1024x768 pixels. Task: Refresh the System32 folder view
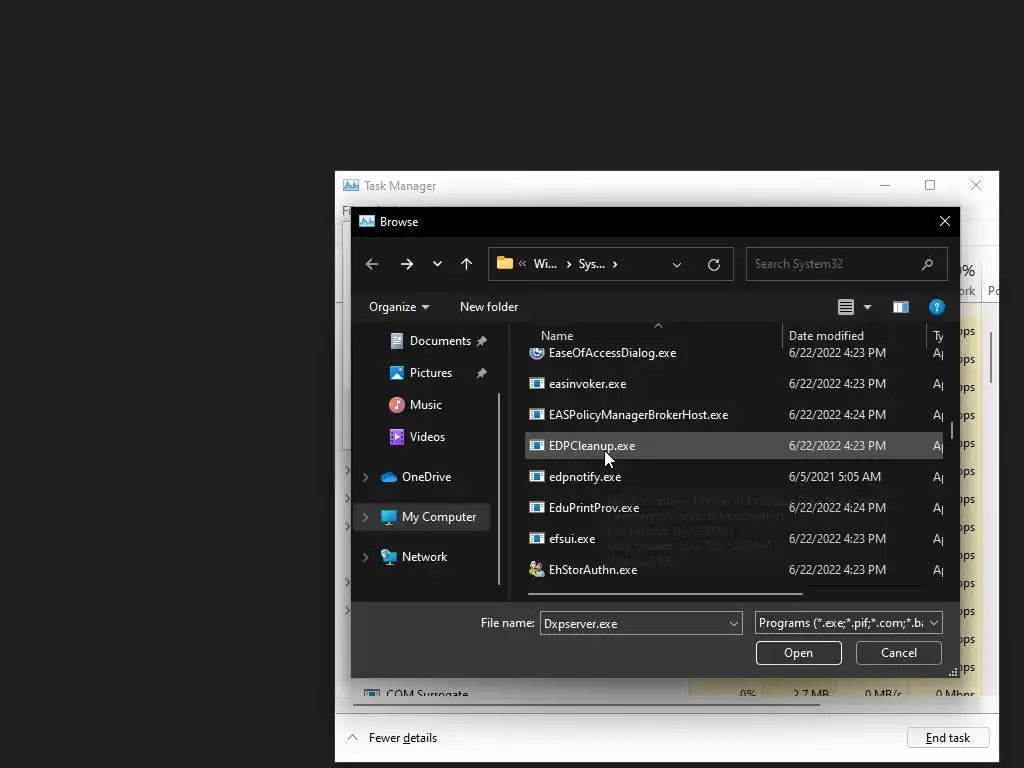coord(714,264)
